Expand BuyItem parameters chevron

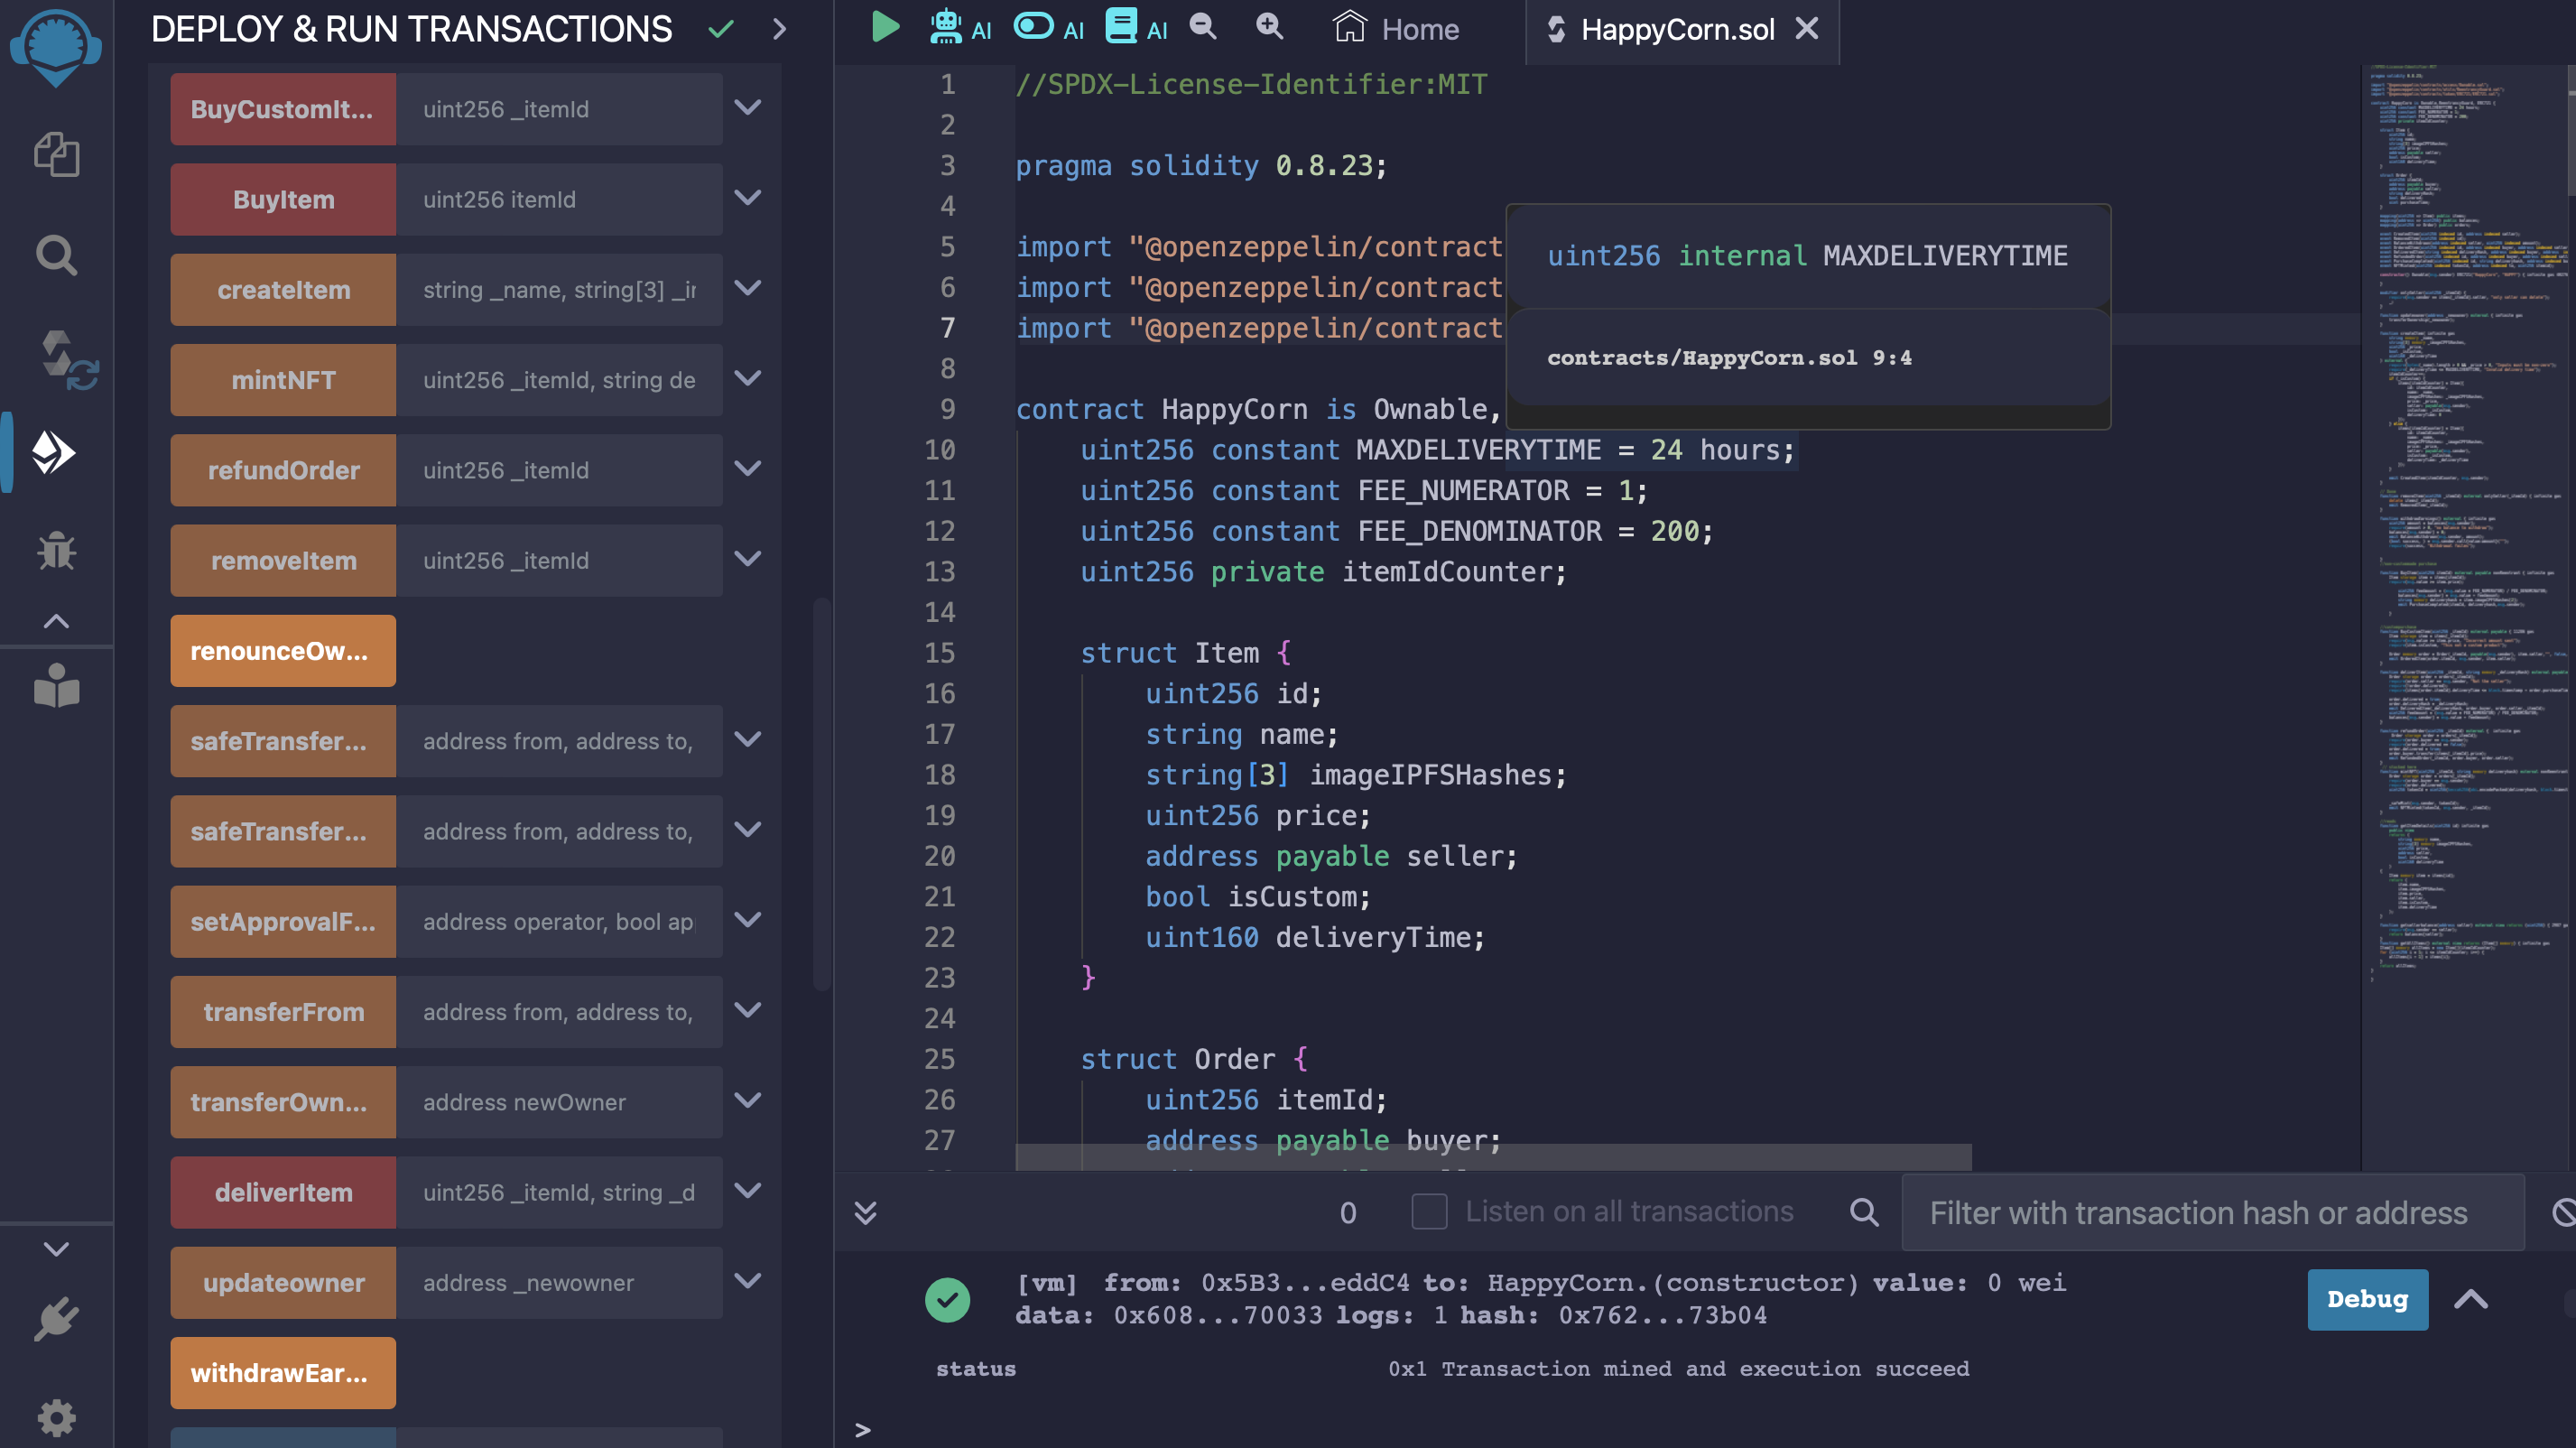pyautogui.click(x=748, y=197)
